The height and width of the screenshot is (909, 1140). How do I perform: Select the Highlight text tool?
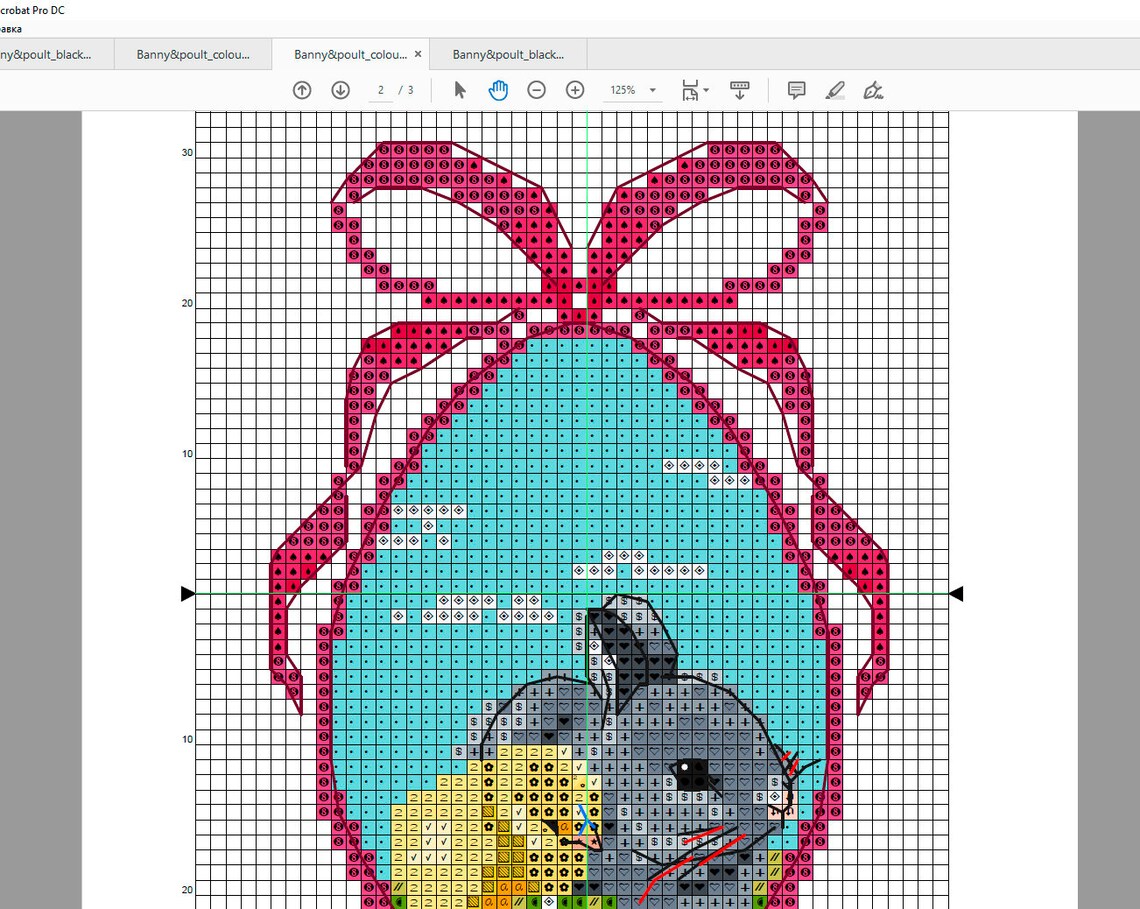835,90
